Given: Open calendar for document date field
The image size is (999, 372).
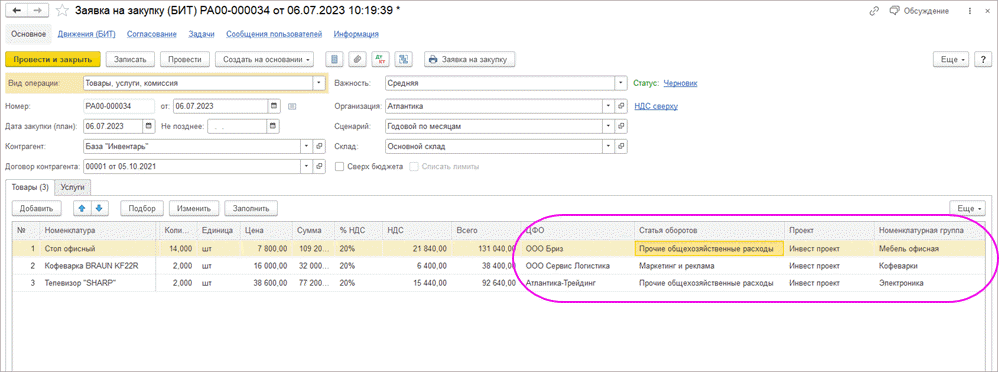Looking at the screenshot, I should [x=275, y=105].
